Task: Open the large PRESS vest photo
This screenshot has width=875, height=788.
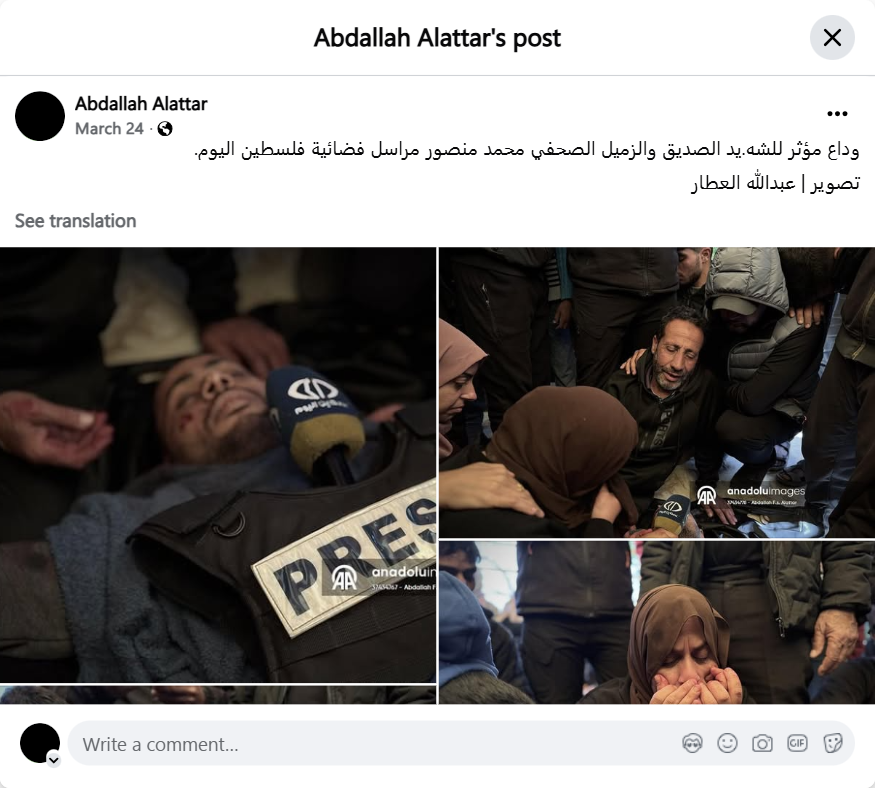Action: (x=218, y=465)
